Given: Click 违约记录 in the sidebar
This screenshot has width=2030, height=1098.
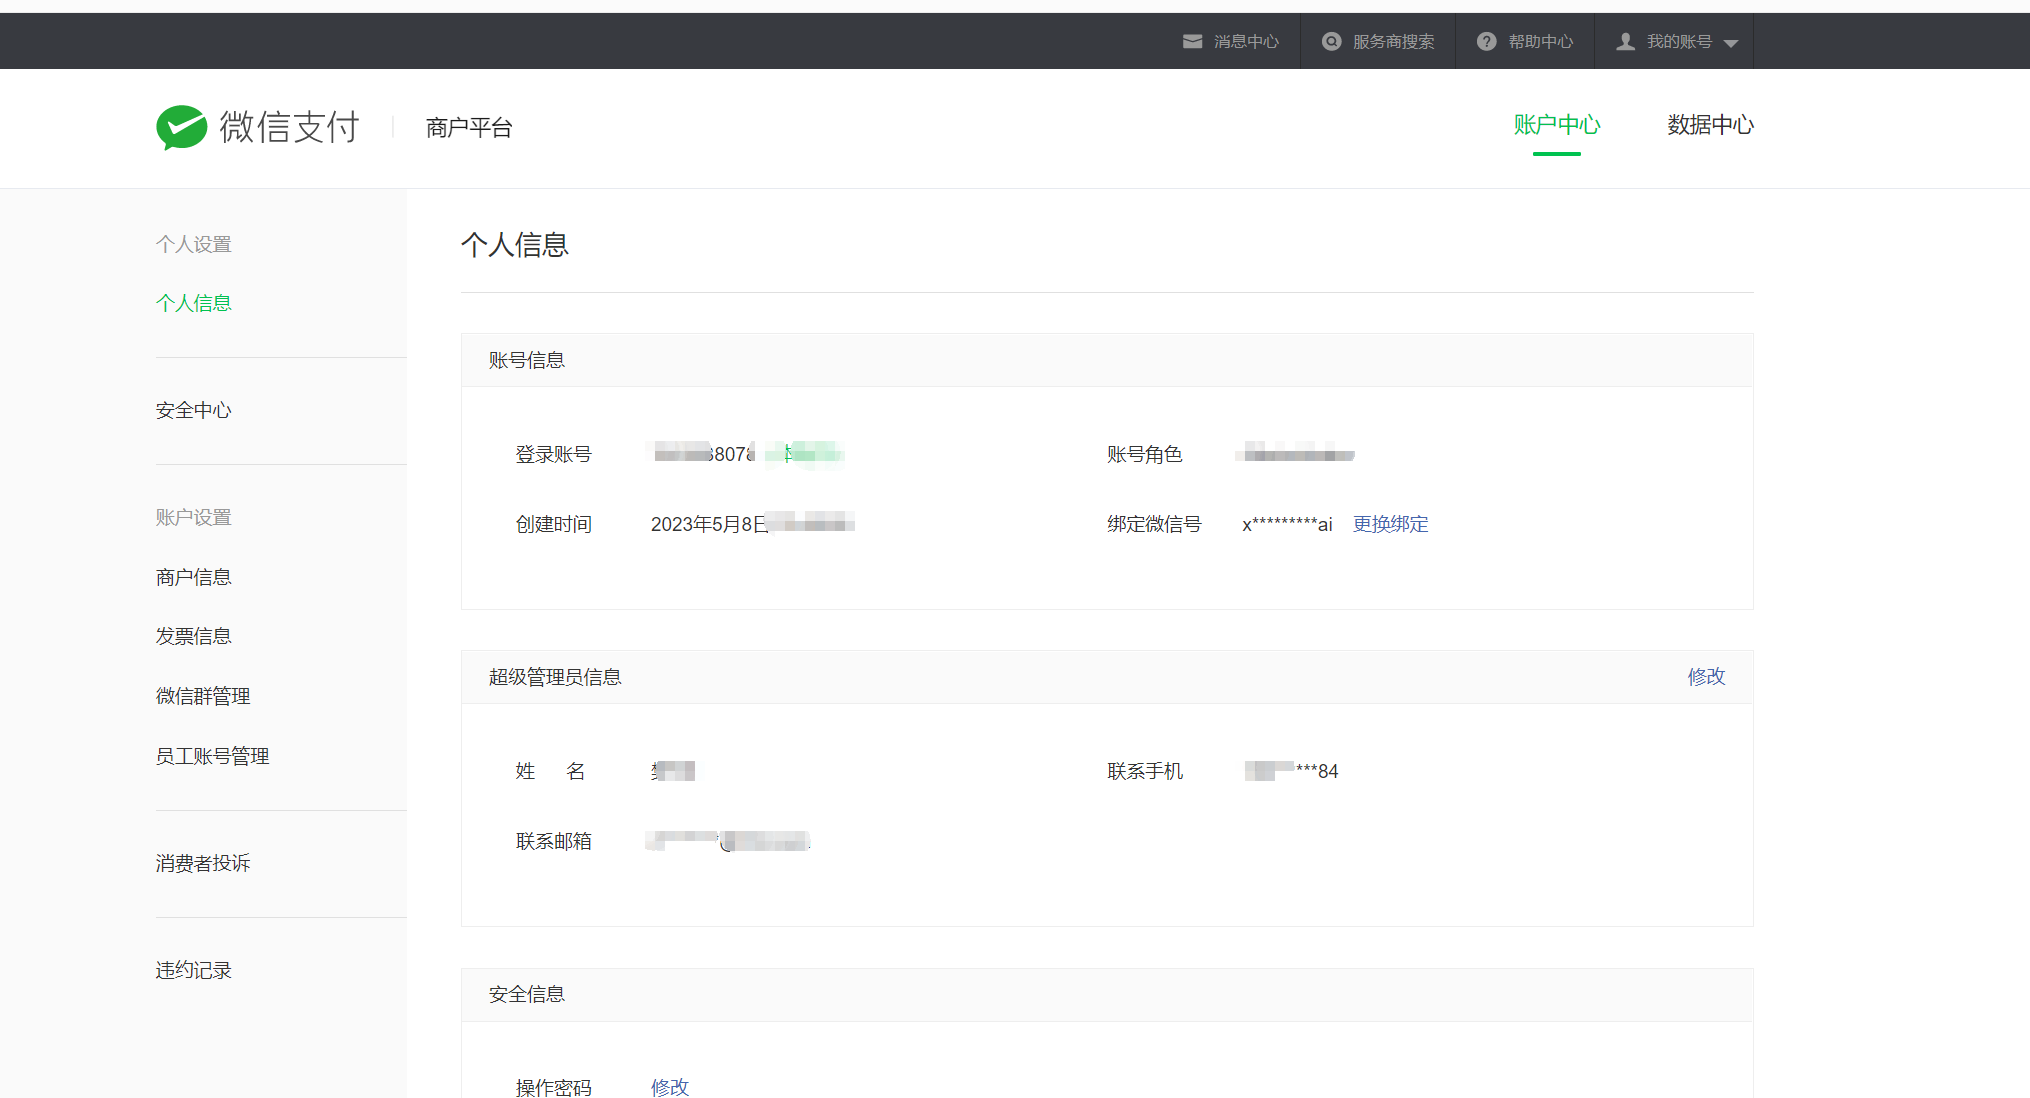Looking at the screenshot, I should 193,970.
